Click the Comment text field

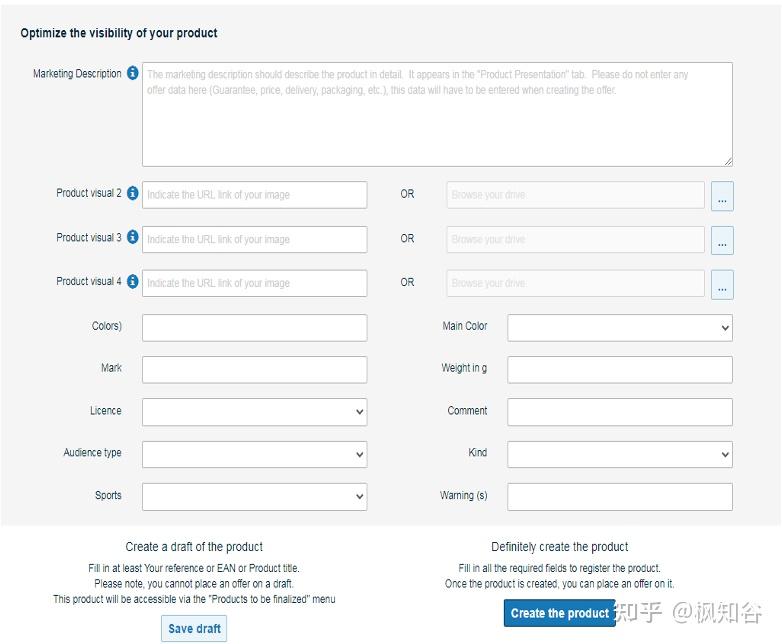click(619, 412)
